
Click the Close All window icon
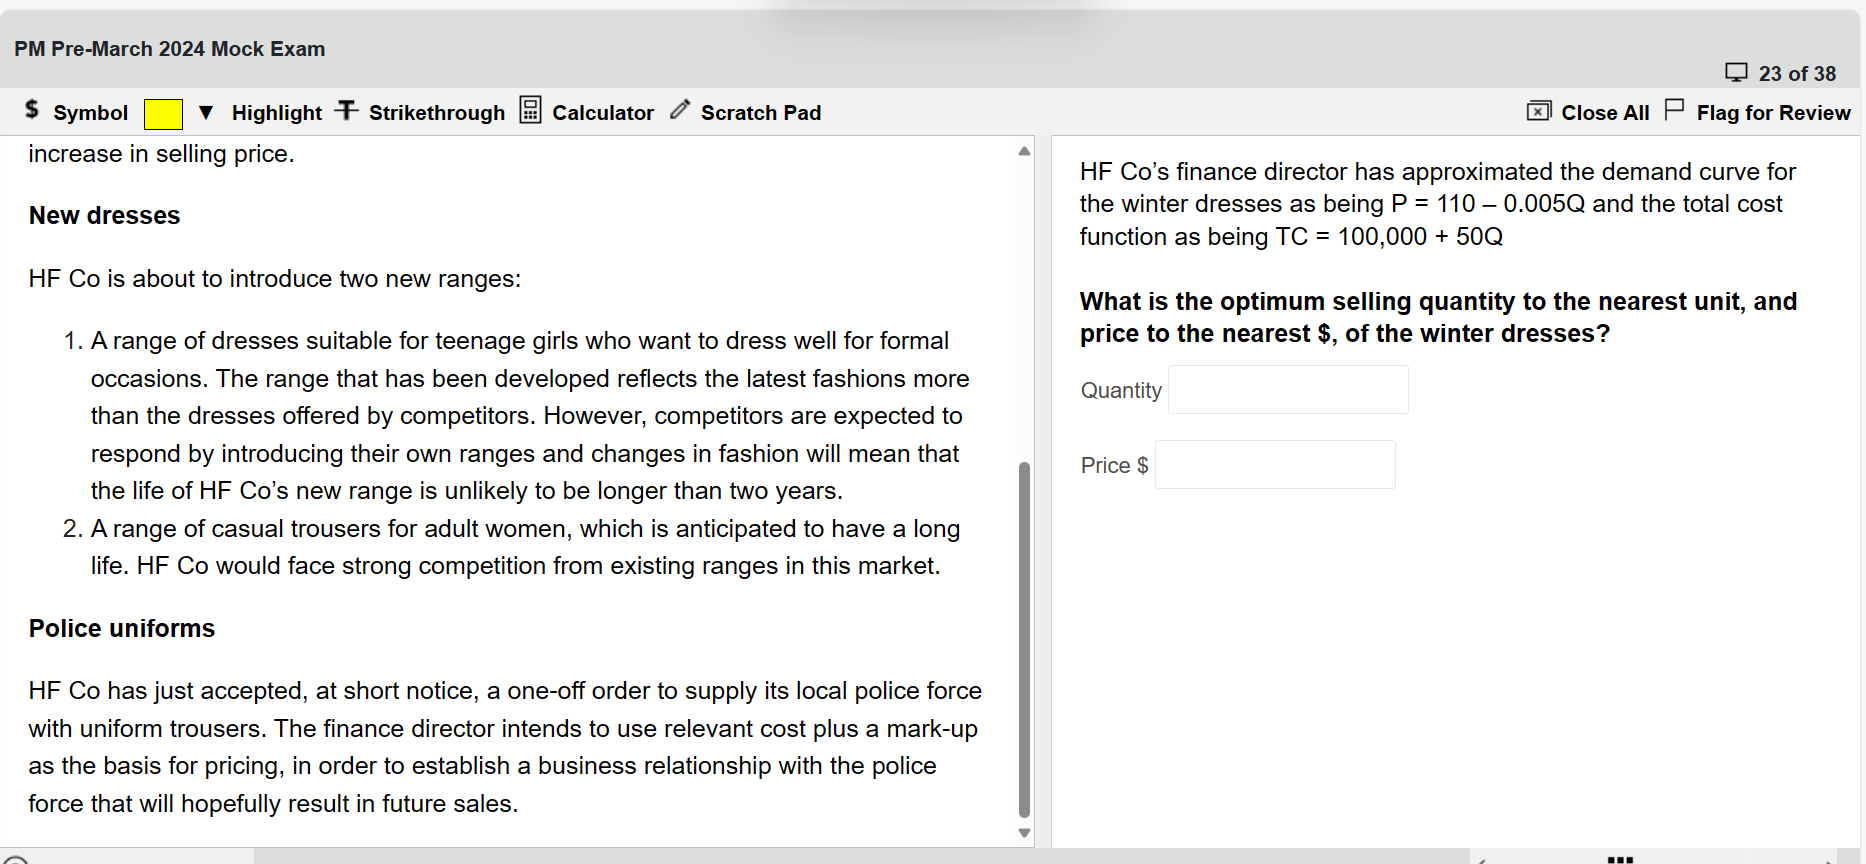coord(1538,111)
